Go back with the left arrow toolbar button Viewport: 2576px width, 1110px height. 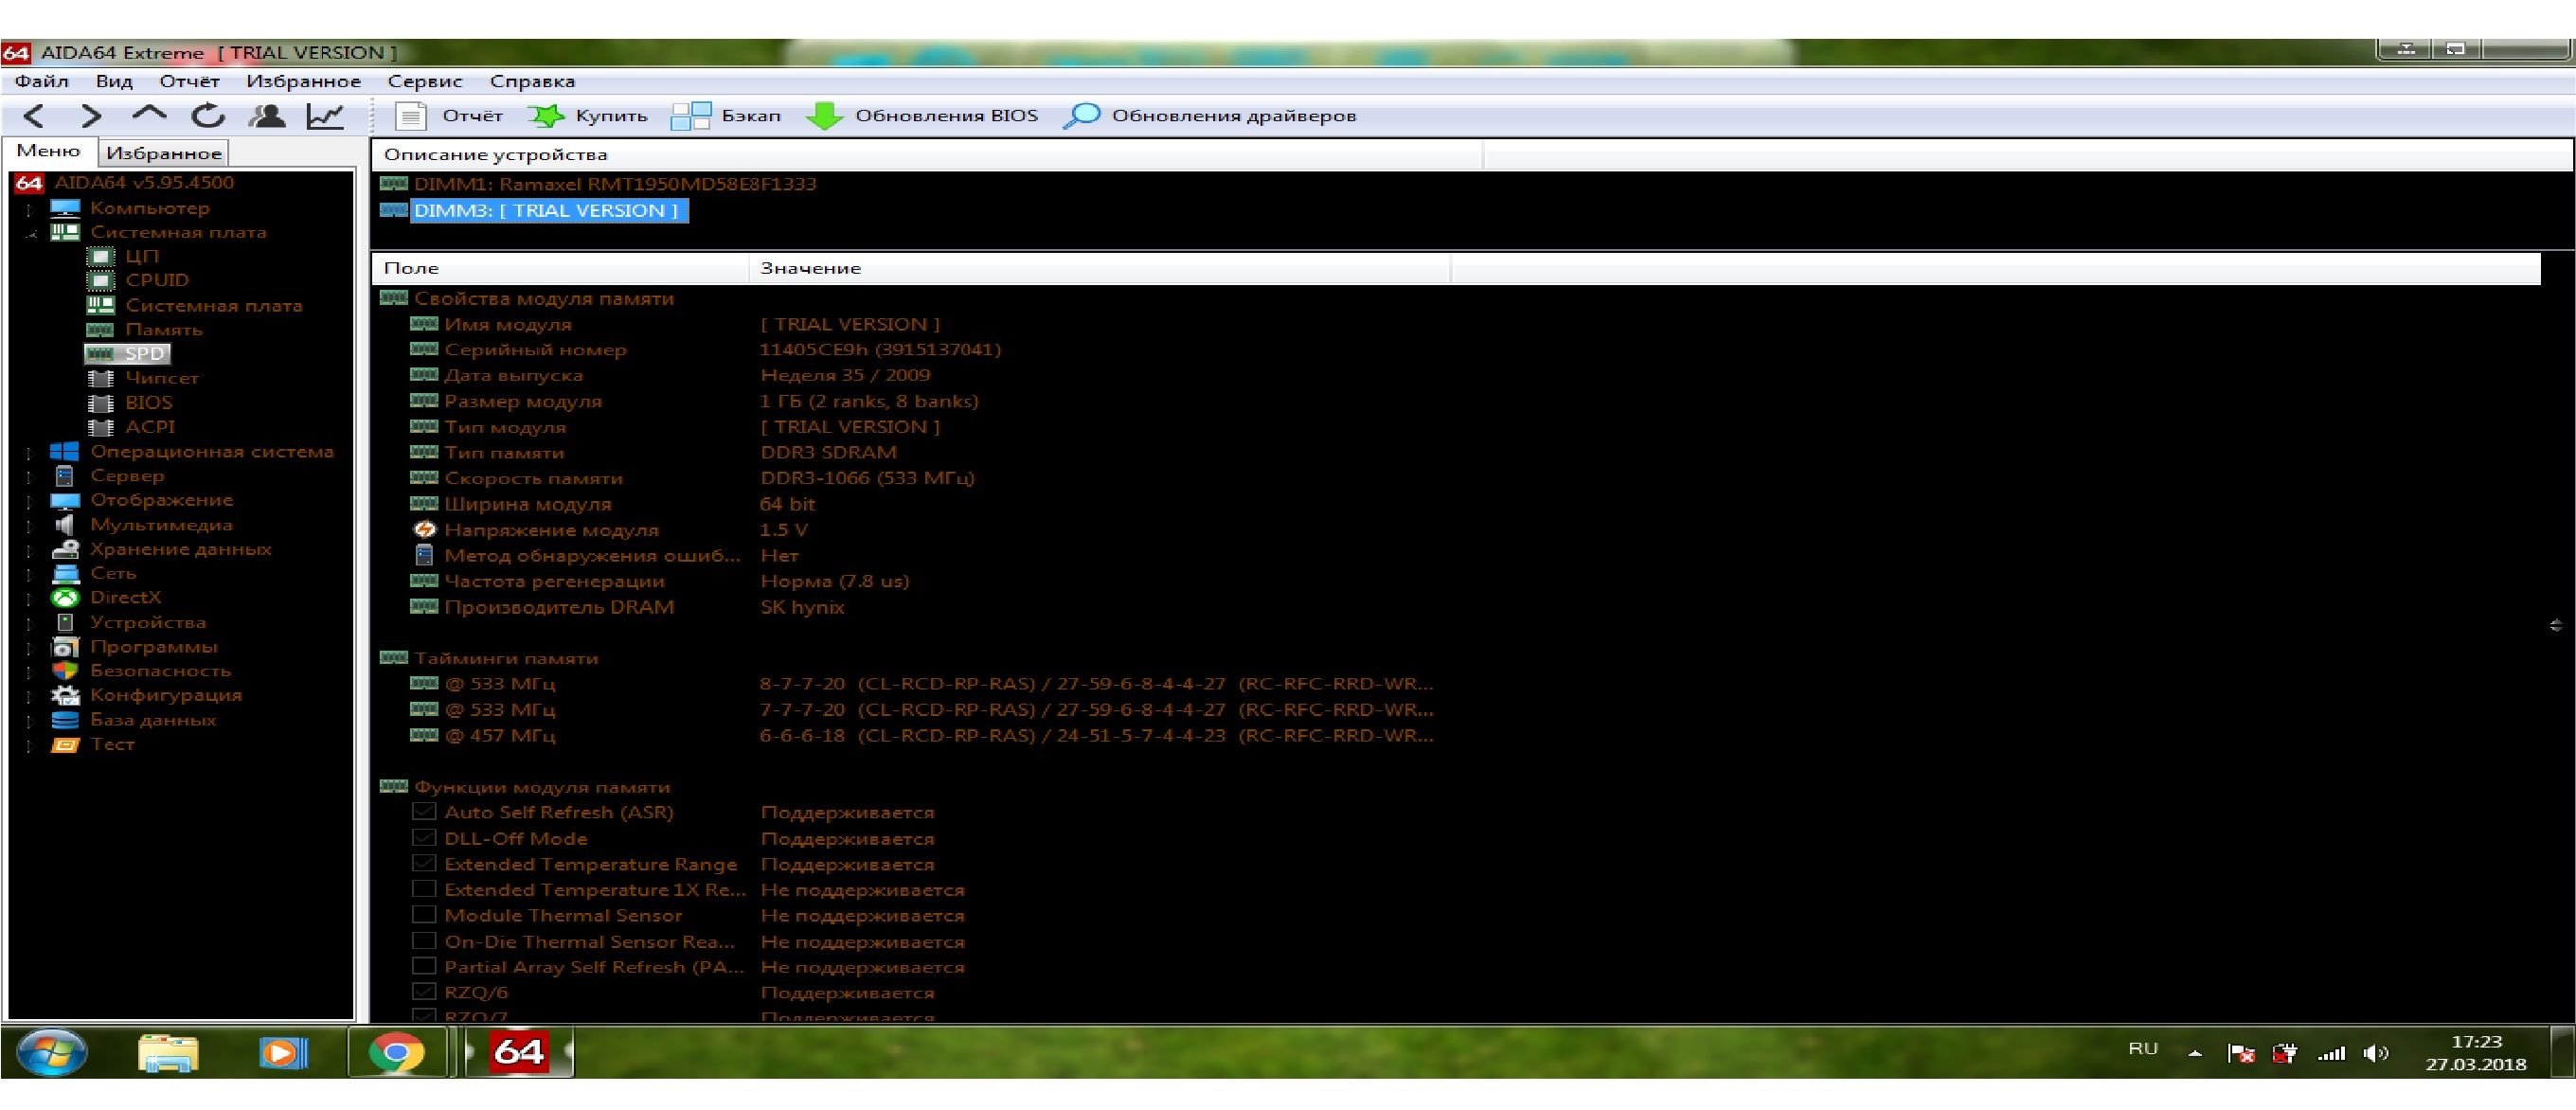click(x=33, y=117)
